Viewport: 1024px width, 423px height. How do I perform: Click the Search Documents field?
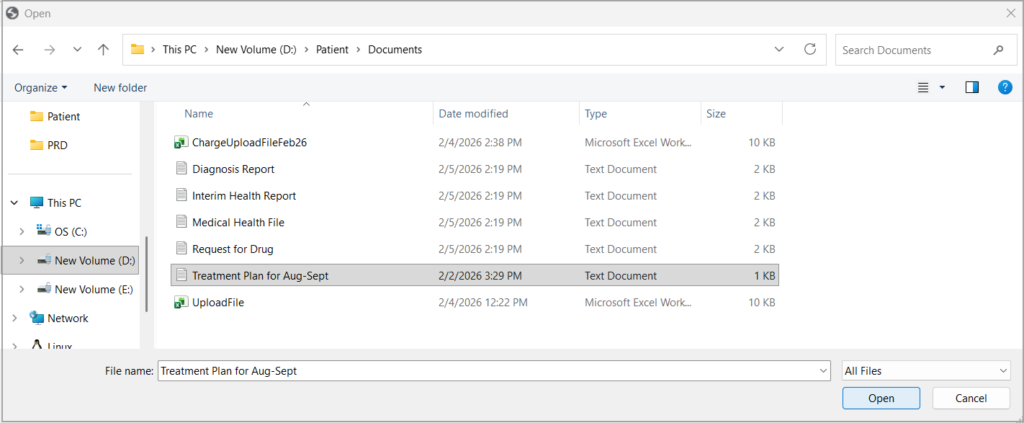[910, 50]
